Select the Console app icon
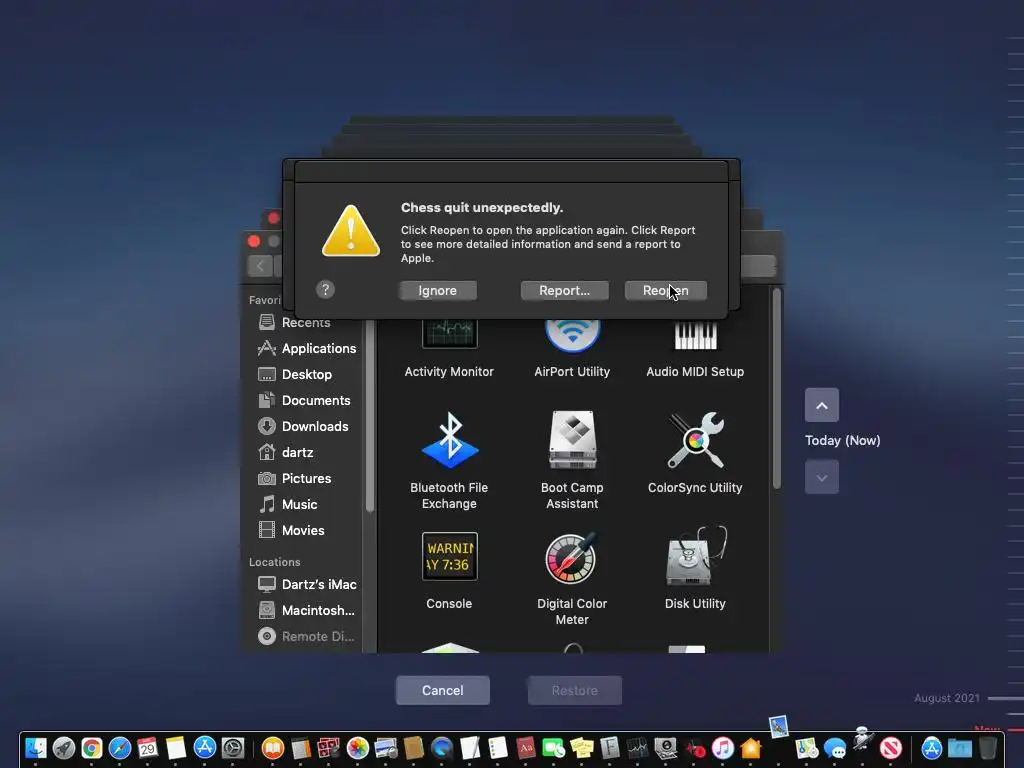Screen dimensions: 1024x768 tap(449, 556)
